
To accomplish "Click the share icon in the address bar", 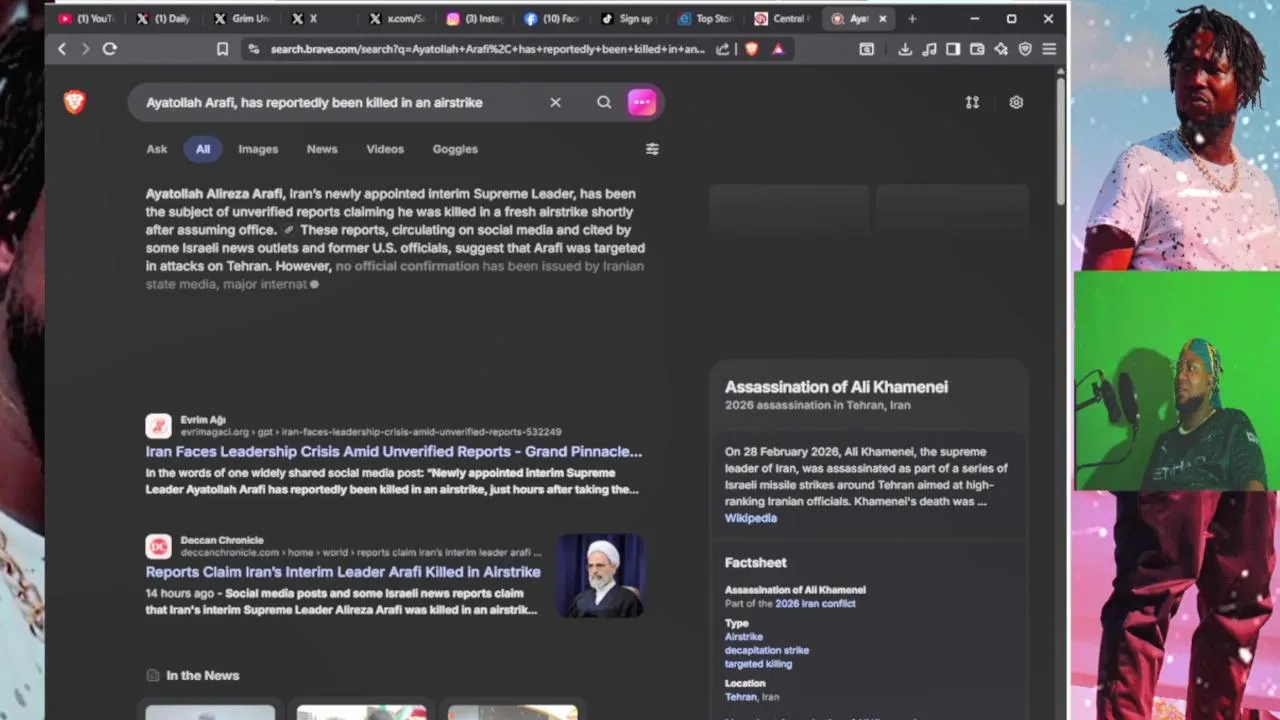I will pyautogui.click(x=723, y=49).
